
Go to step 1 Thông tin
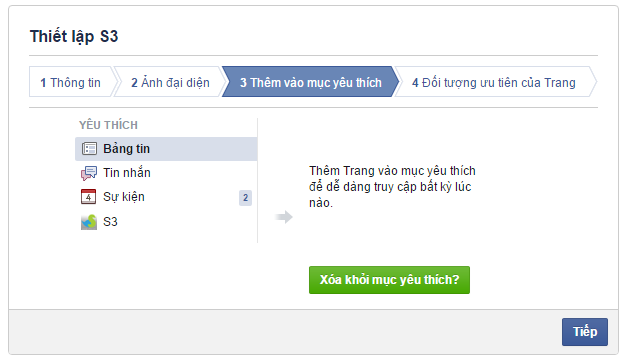coord(72,82)
